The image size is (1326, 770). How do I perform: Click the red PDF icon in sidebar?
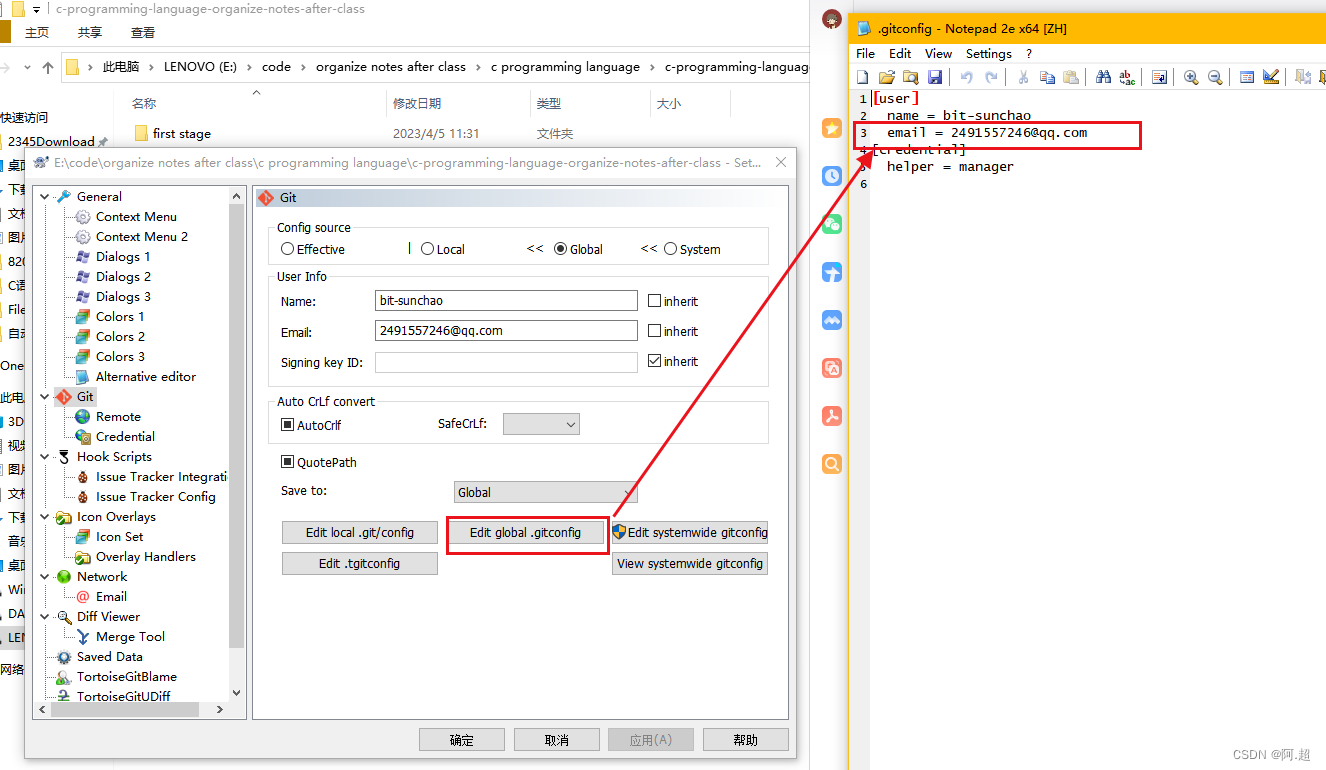point(832,416)
